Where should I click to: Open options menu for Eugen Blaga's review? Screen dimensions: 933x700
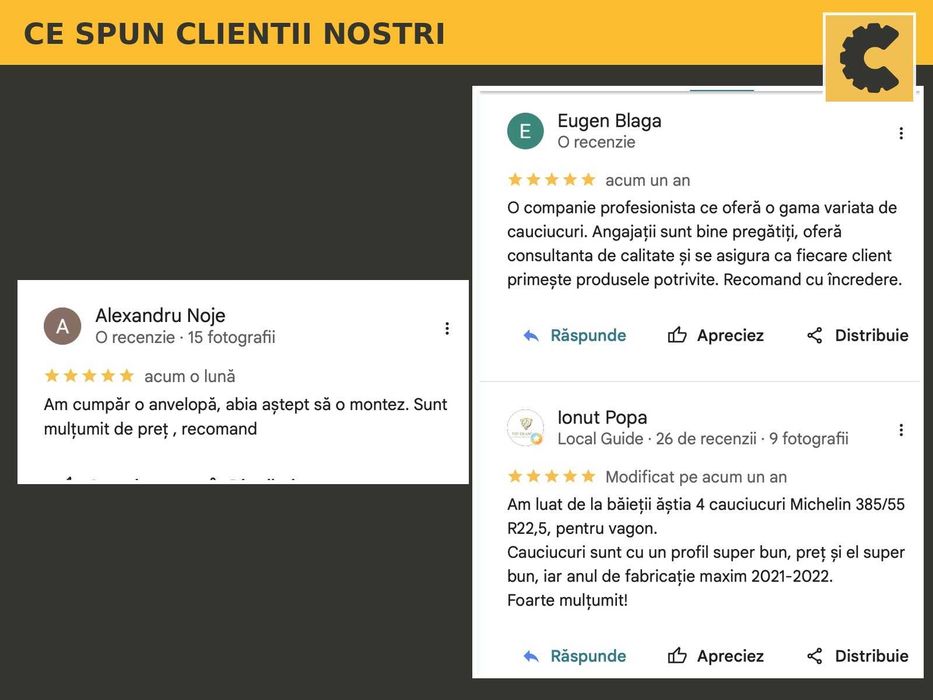click(901, 133)
